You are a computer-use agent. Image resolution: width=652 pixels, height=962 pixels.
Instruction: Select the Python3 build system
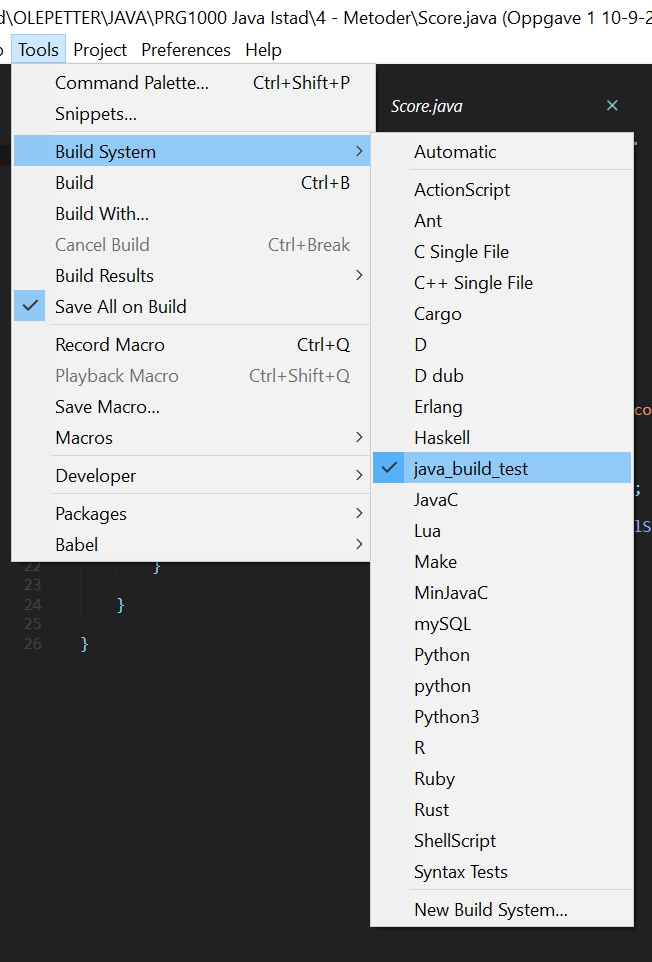click(448, 716)
